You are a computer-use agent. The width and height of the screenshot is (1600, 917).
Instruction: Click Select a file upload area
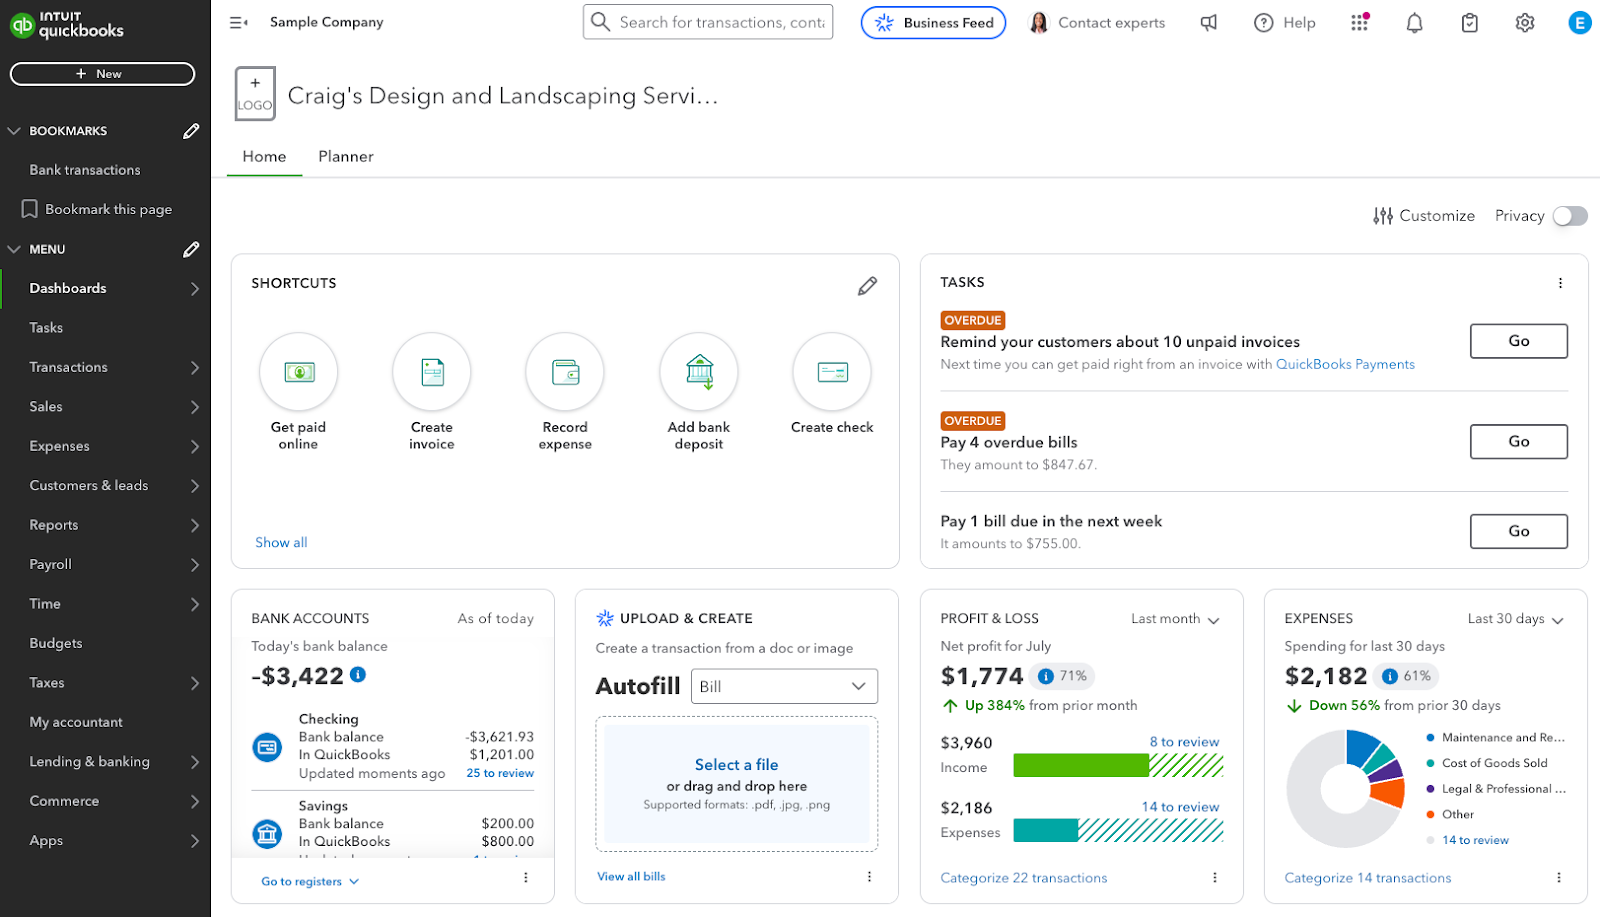click(736, 784)
